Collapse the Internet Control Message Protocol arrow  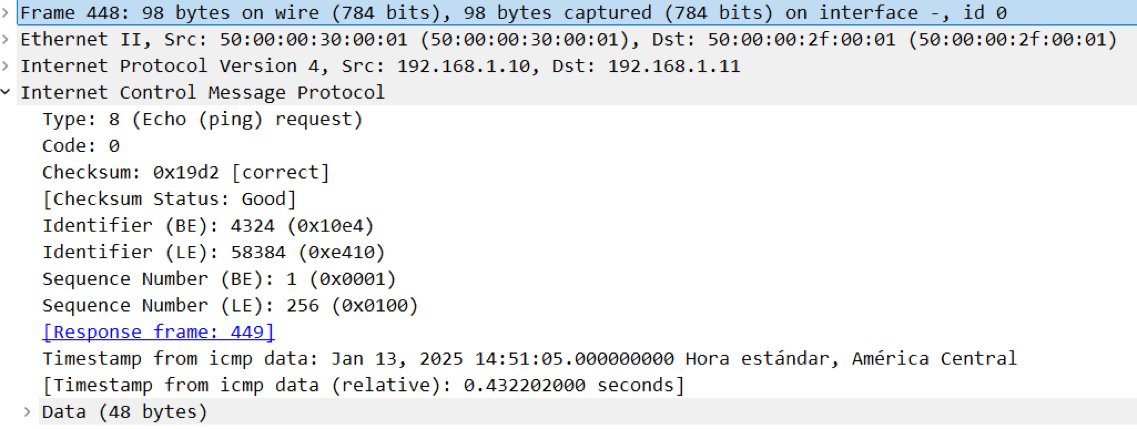(8, 93)
